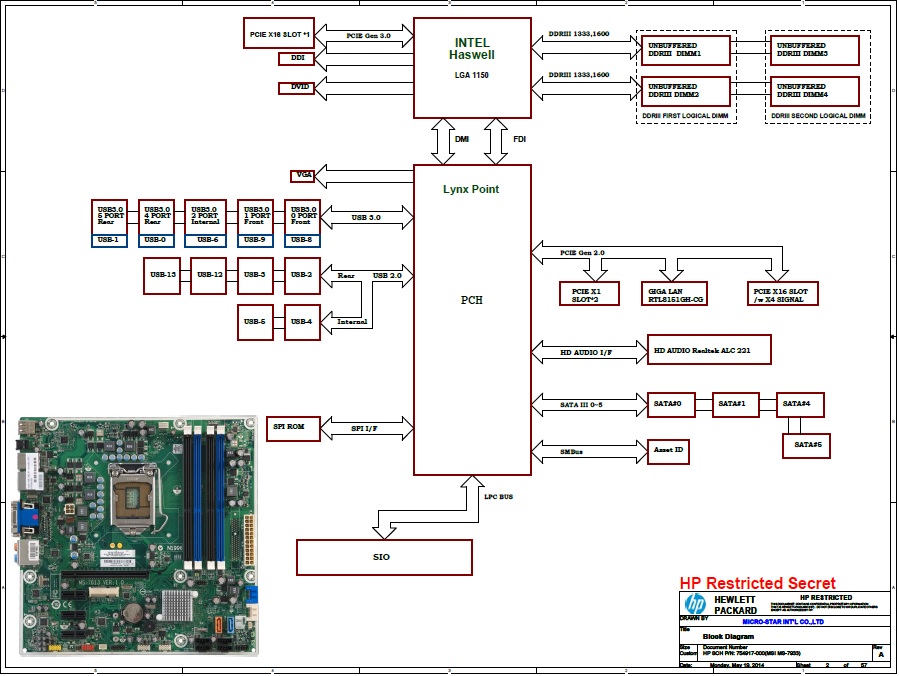Click the SATA#5 box
Image resolution: width=900 pixels, height=676 pixels.
click(807, 444)
